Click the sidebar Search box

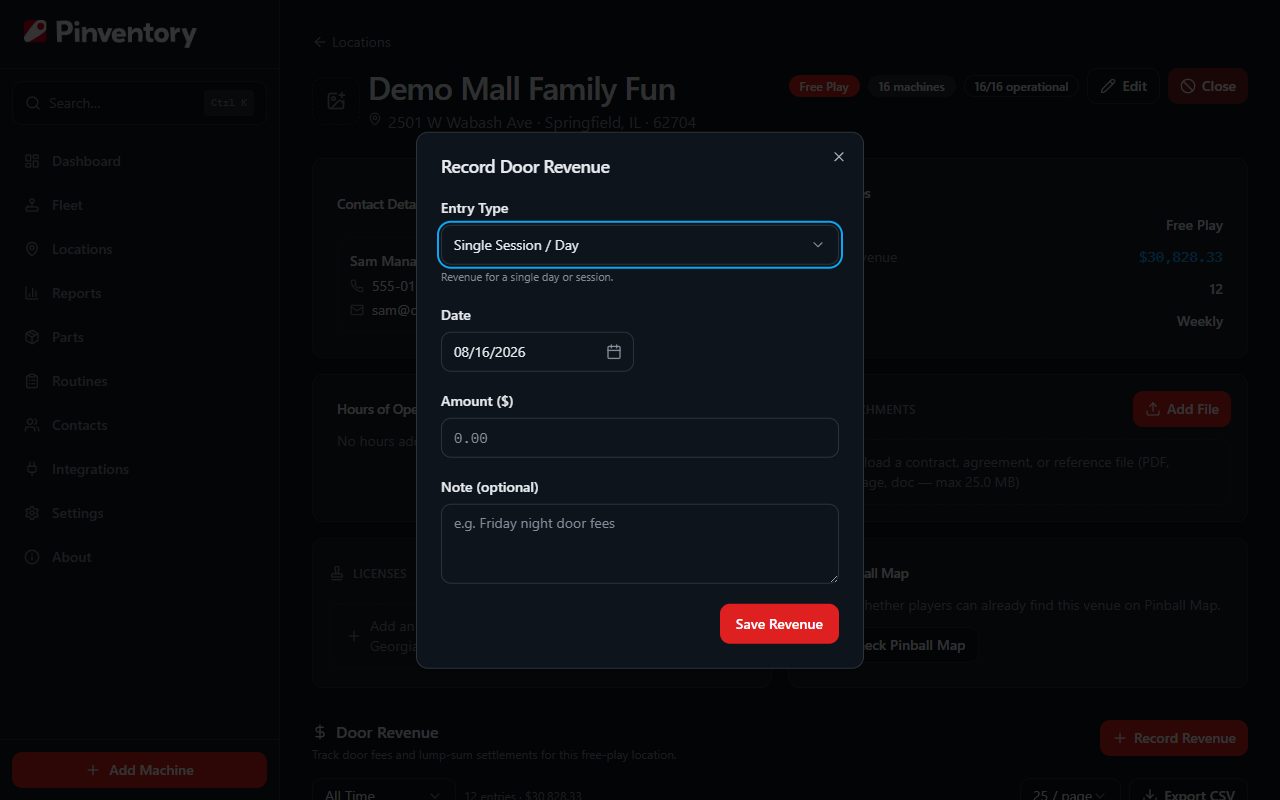(139, 103)
